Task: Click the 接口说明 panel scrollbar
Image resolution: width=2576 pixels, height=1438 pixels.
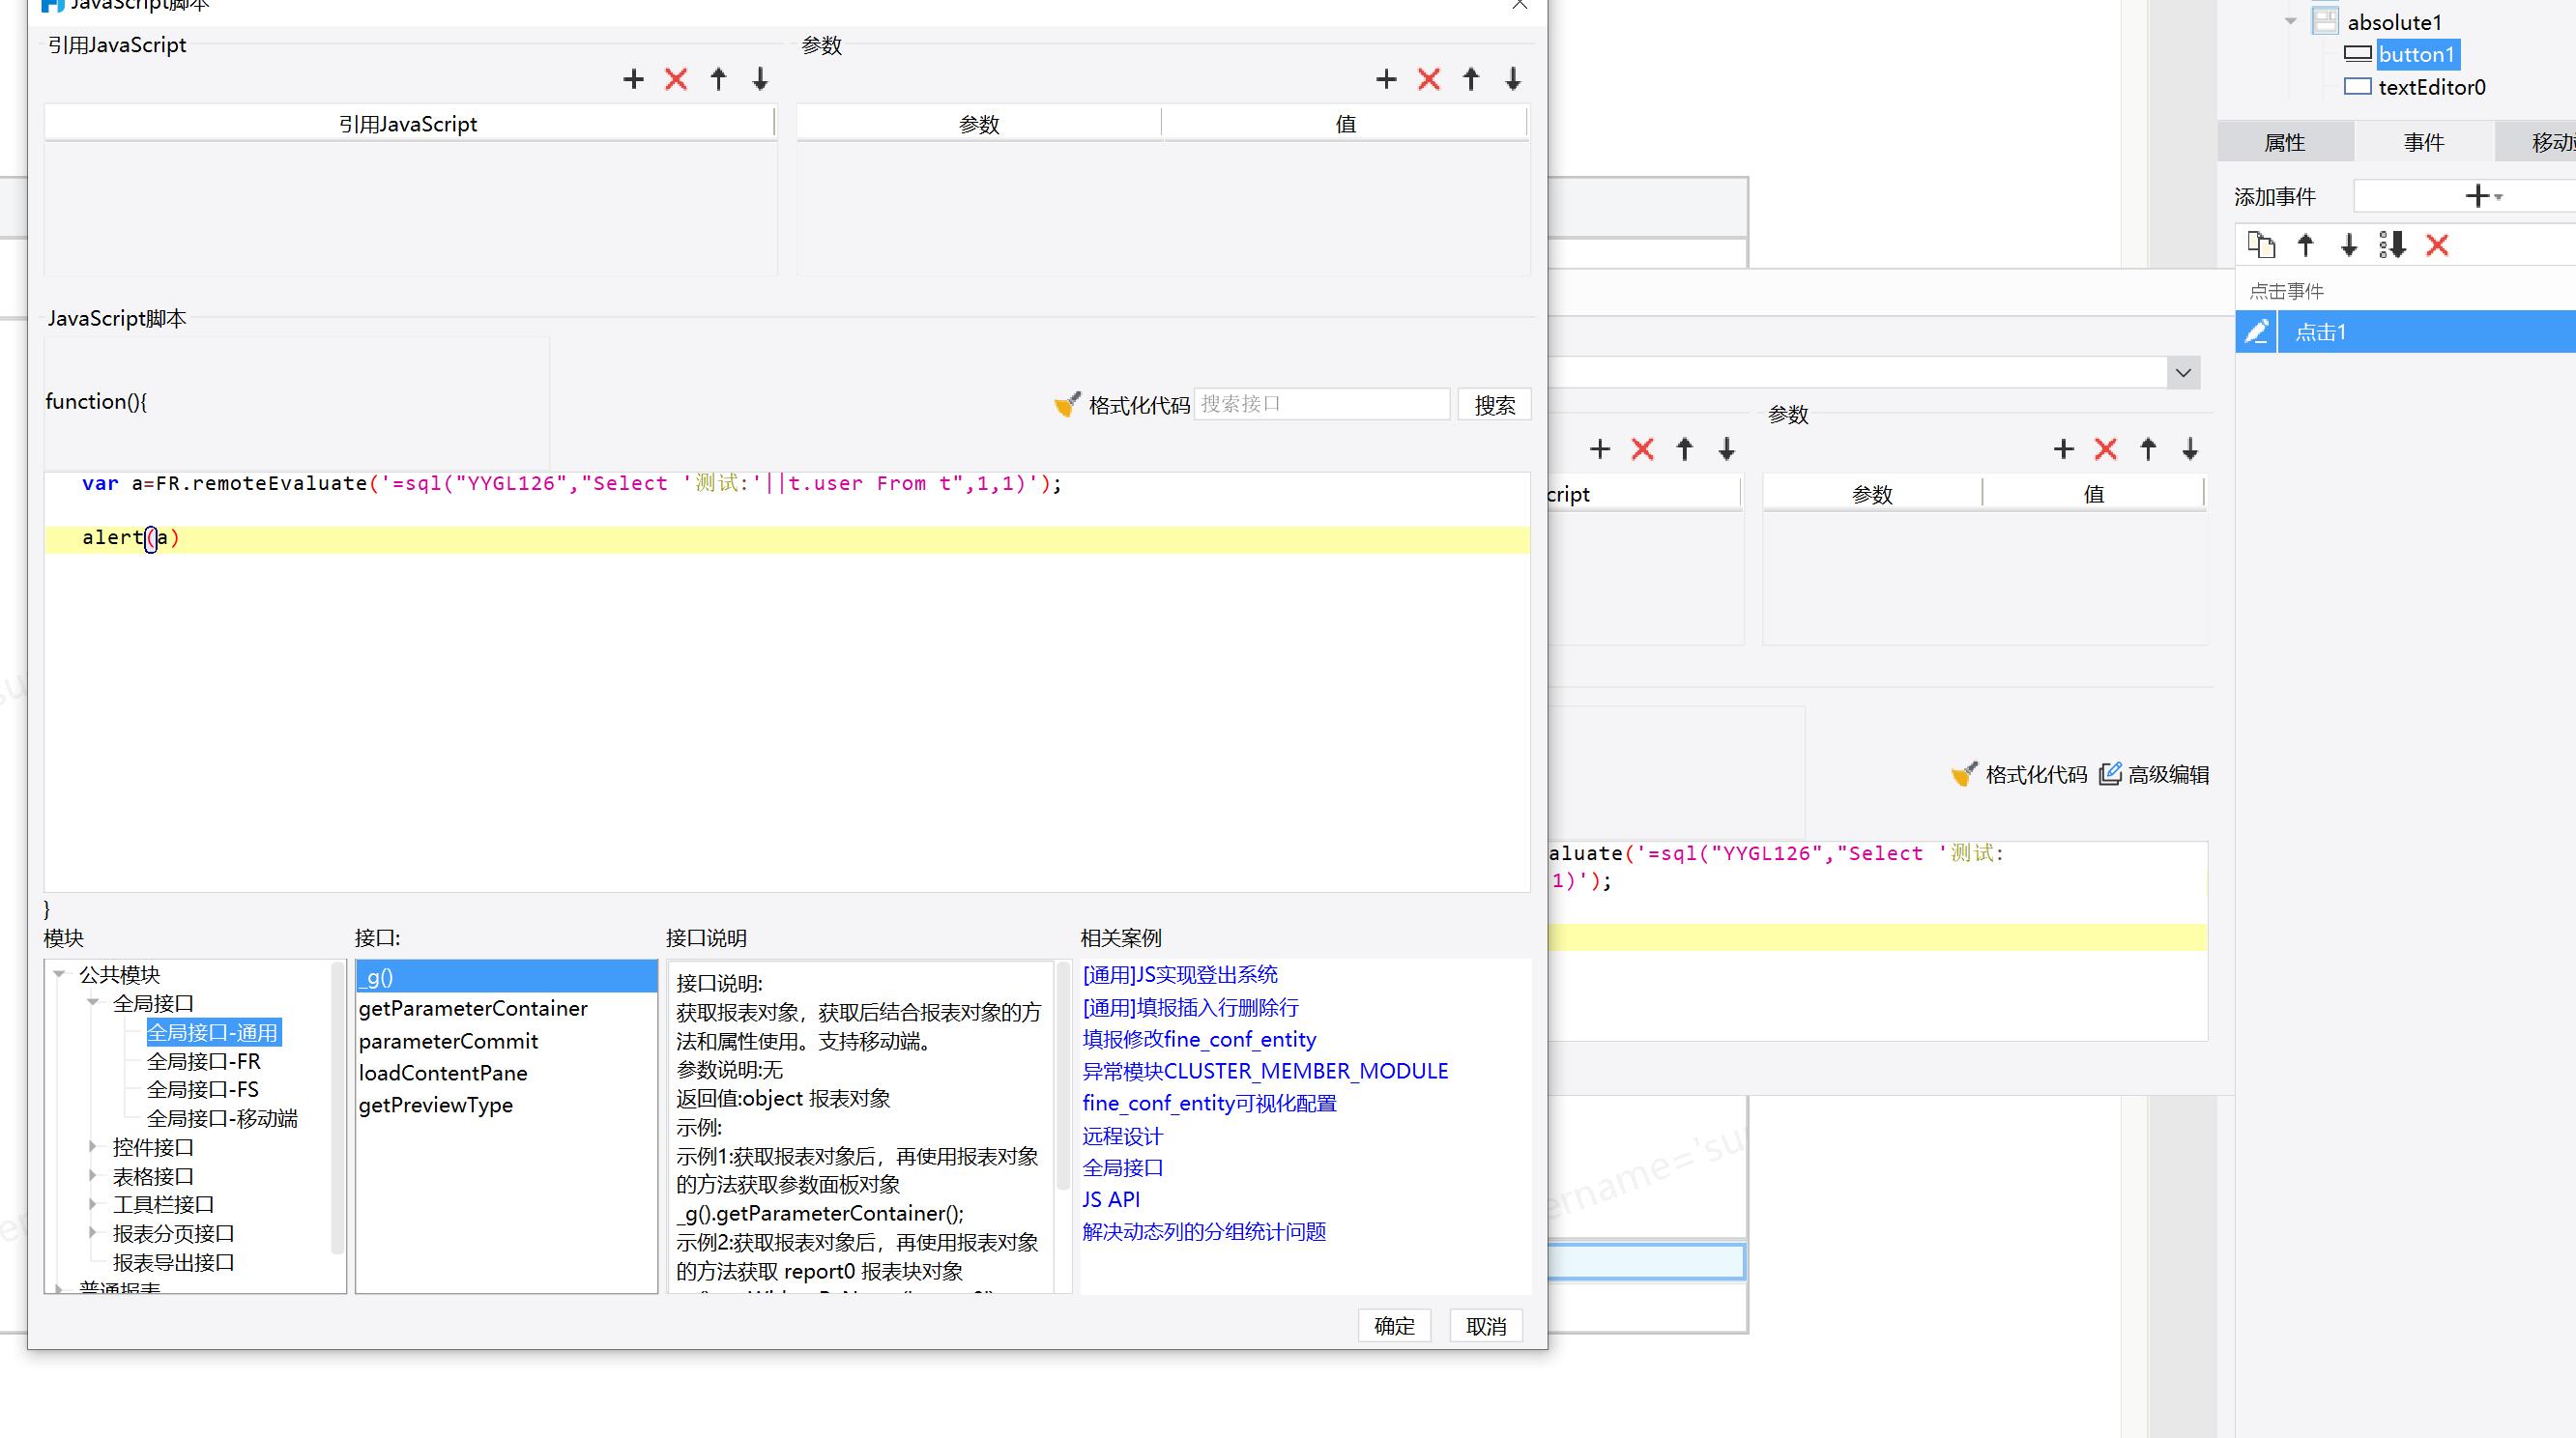Action: (1063, 1076)
